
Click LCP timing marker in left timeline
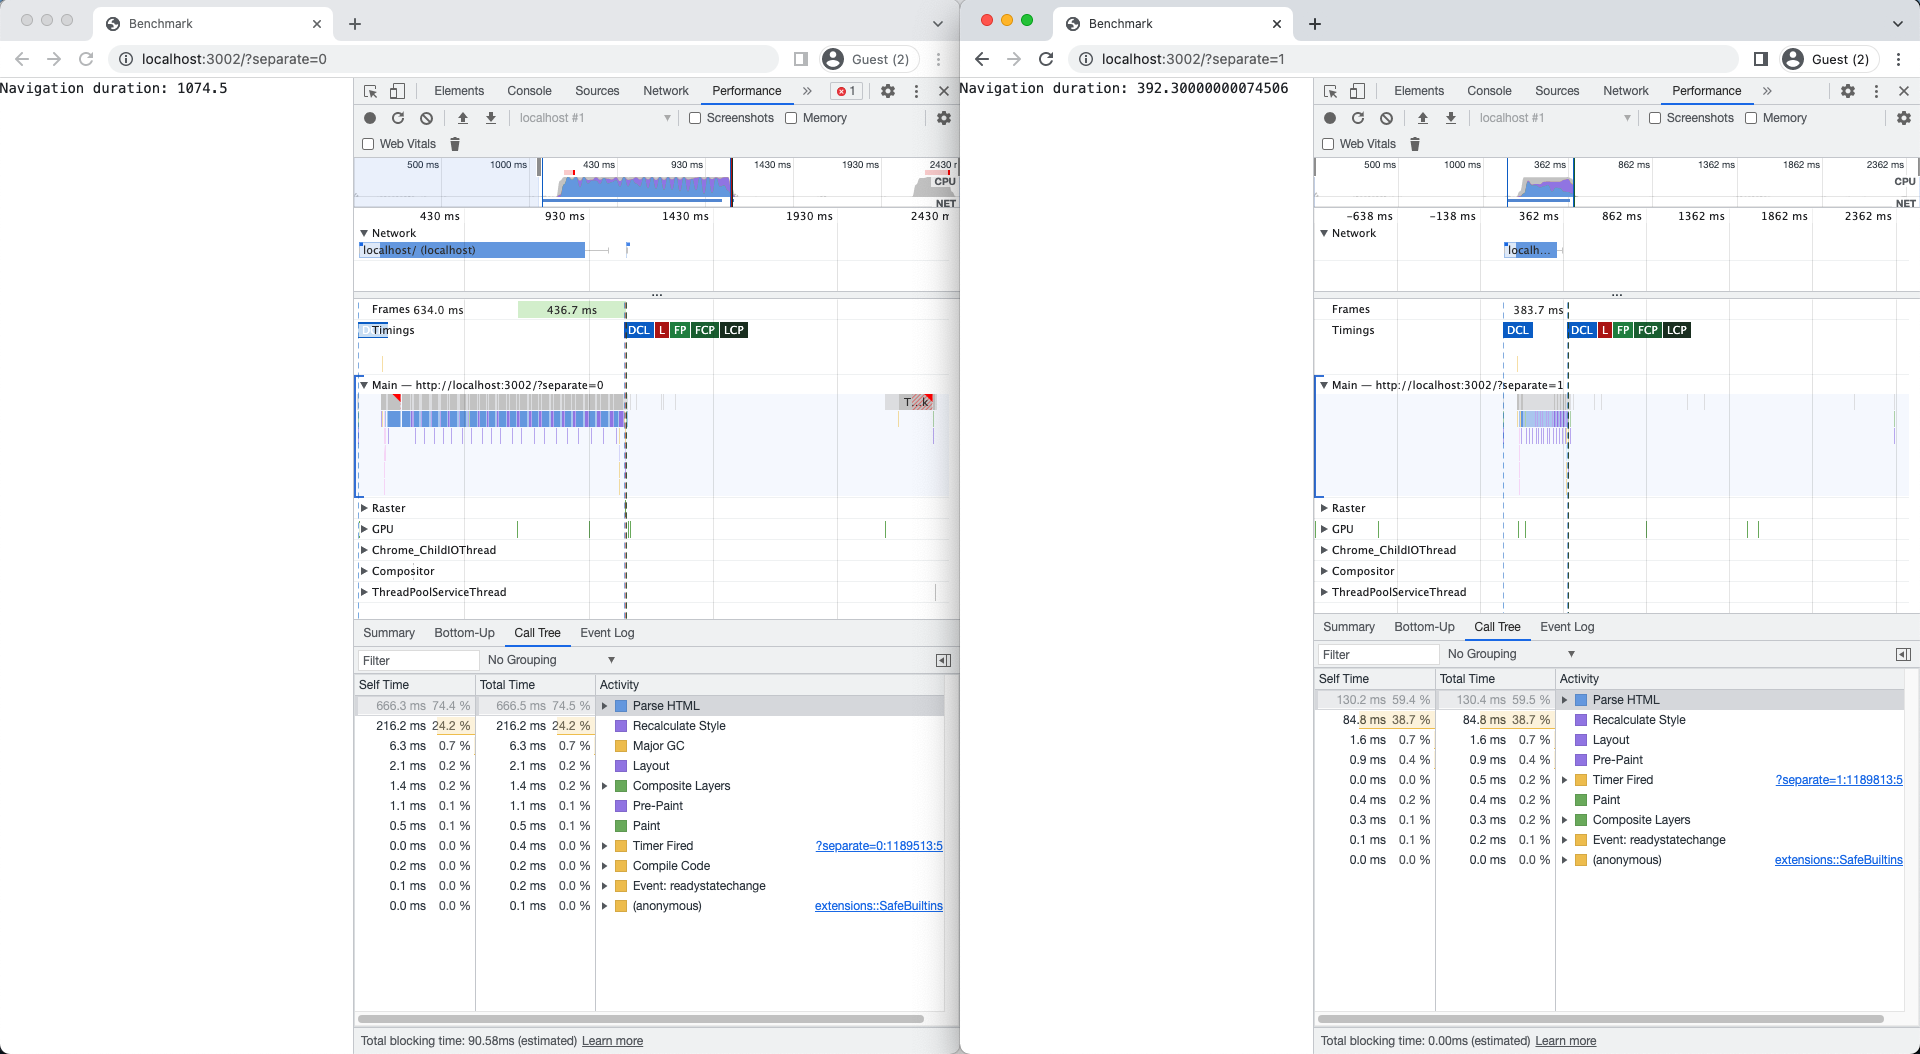pos(734,330)
